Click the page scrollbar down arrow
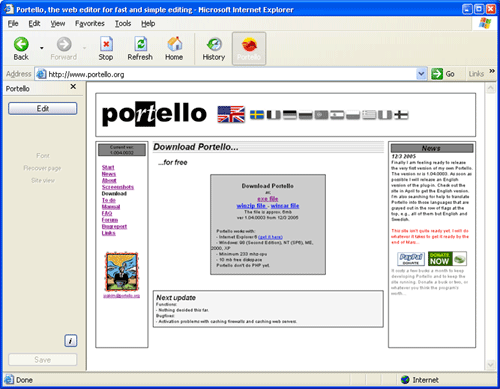 click(x=490, y=365)
